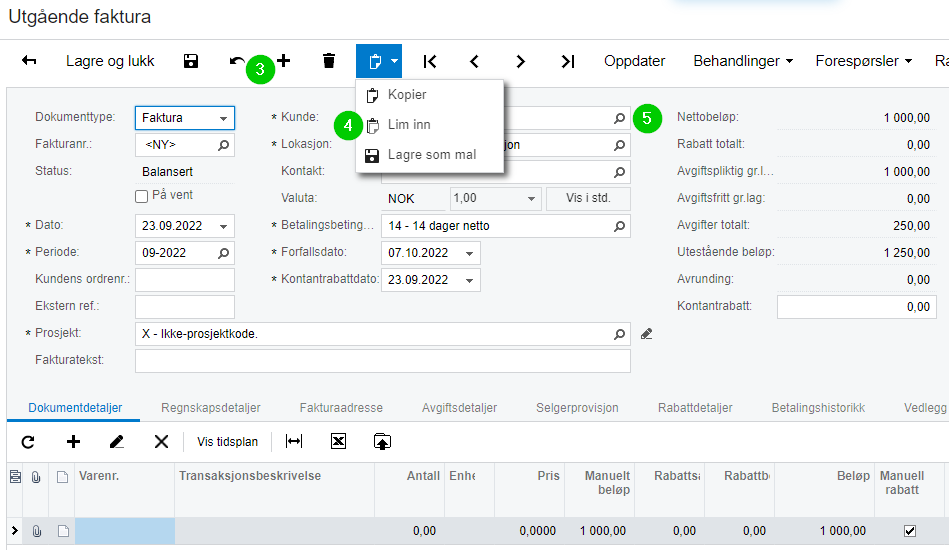Open Fakturanr. search lookup icon
The image size is (949, 550).
coord(223,145)
